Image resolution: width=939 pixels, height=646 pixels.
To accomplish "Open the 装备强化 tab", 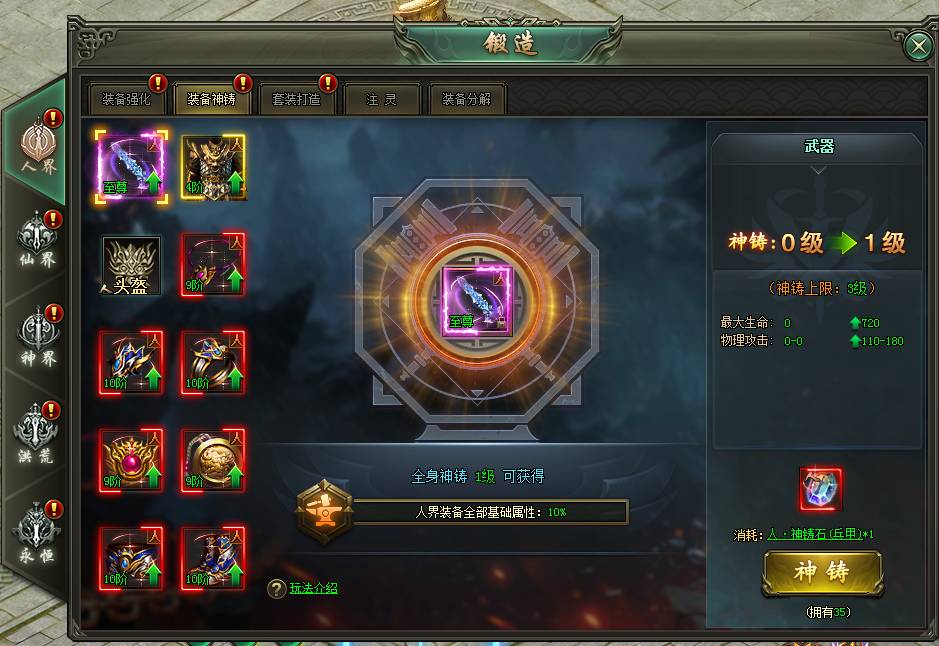I will point(126,99).
